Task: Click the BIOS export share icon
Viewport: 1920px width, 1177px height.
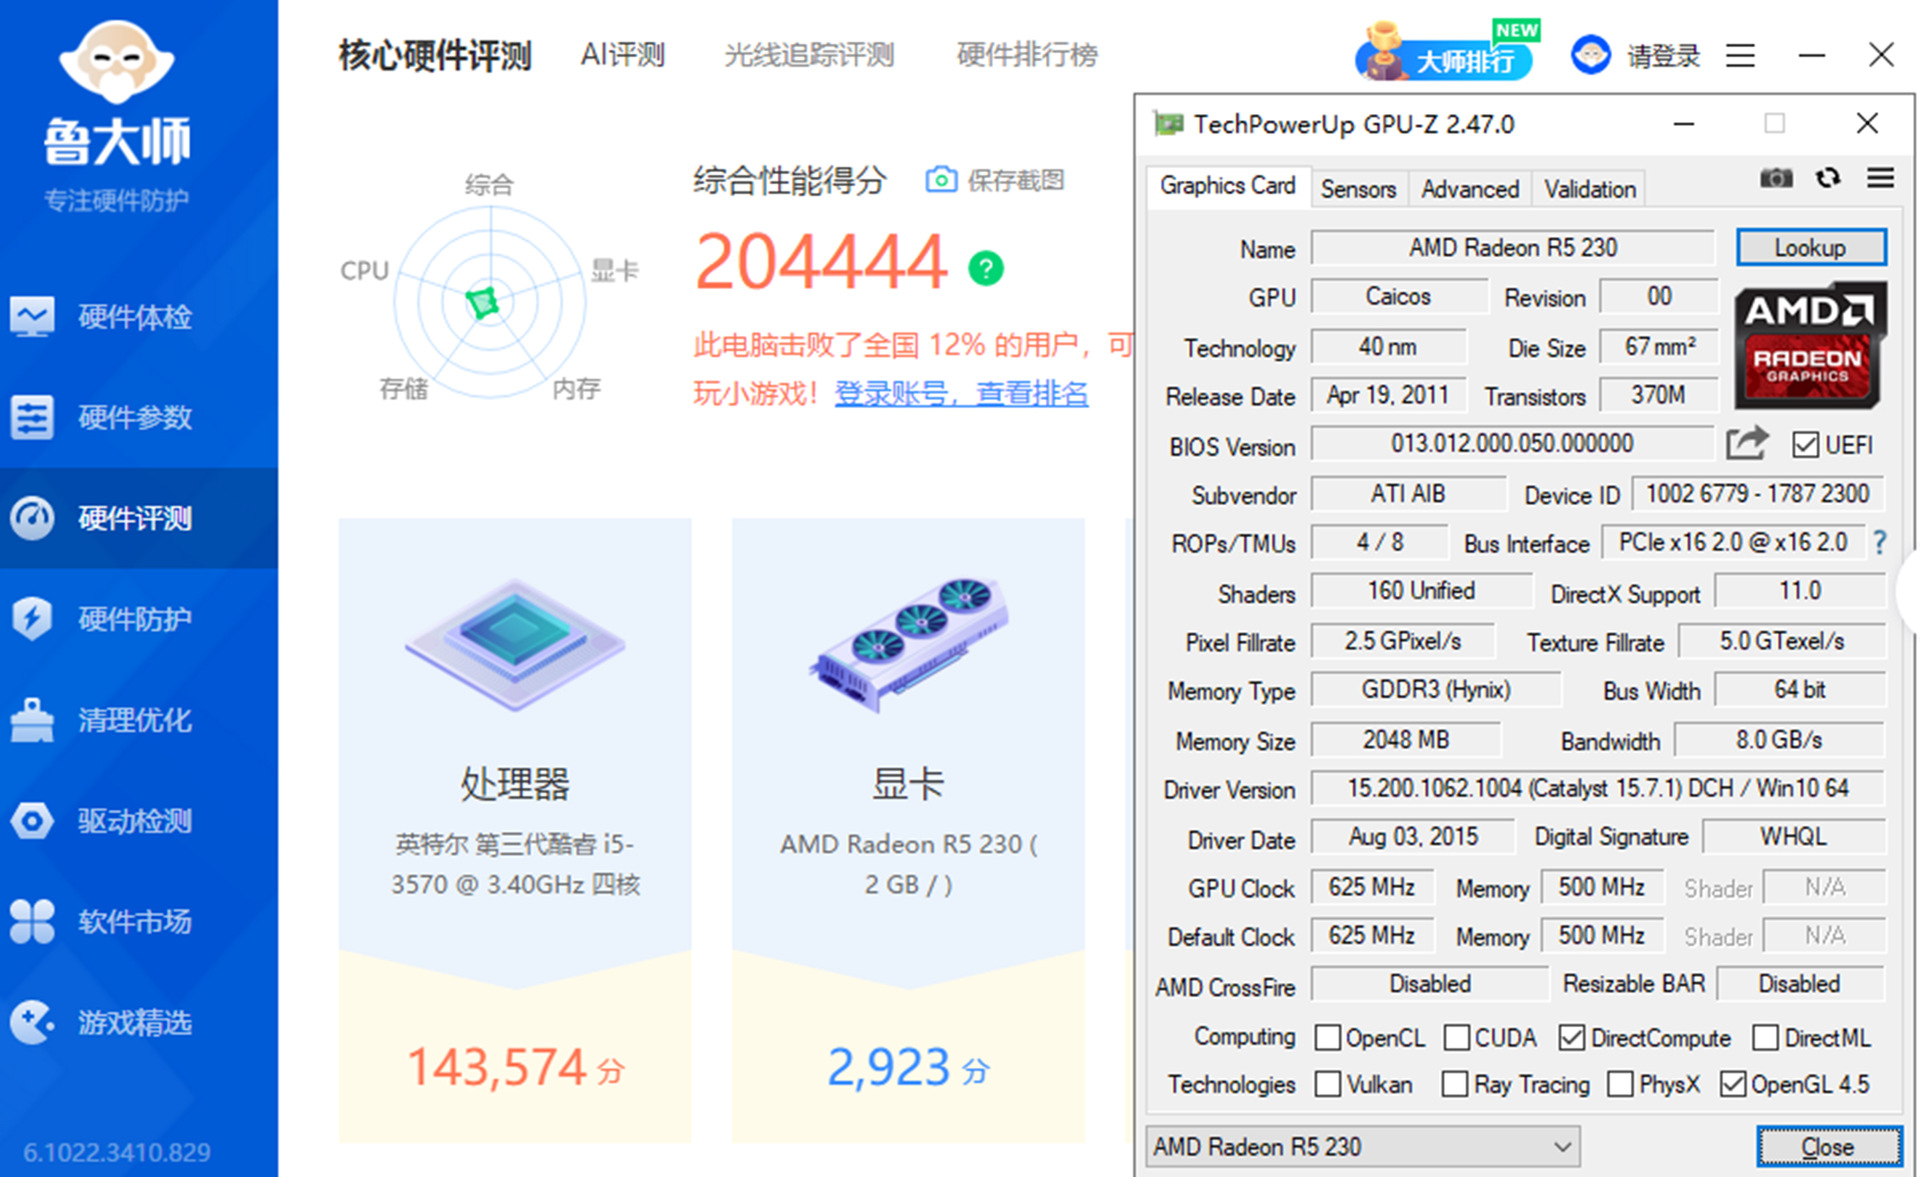Action: tap(1746, 443)
